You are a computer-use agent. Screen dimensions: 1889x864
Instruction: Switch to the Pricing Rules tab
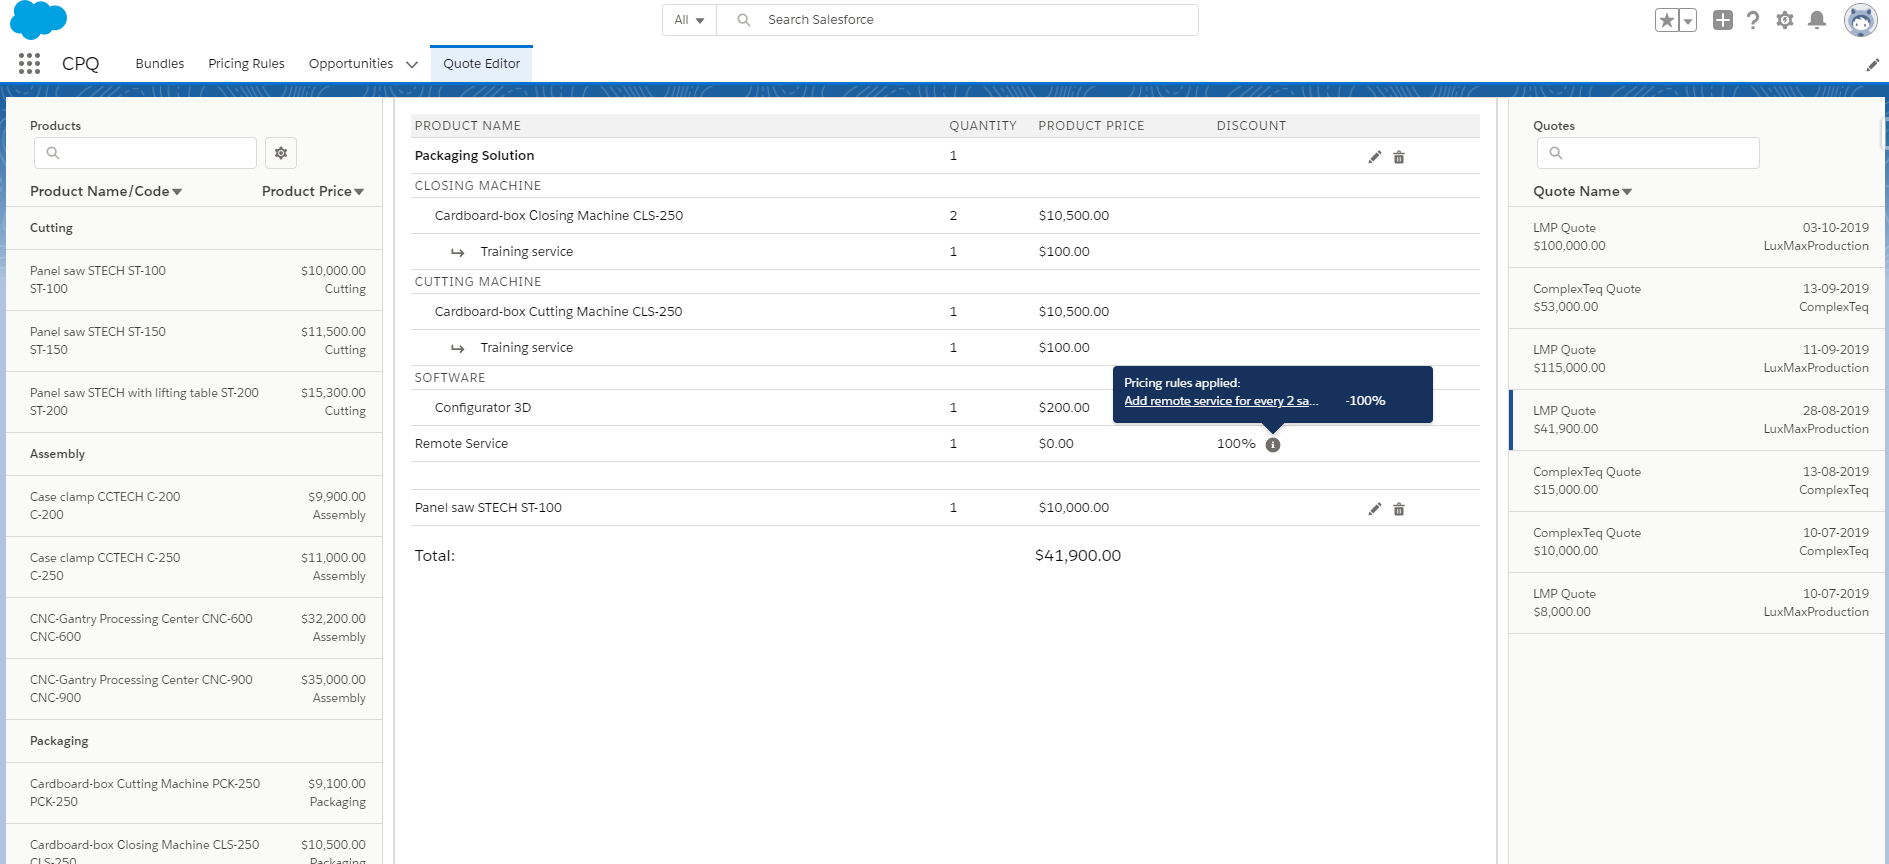click(246, 64)
